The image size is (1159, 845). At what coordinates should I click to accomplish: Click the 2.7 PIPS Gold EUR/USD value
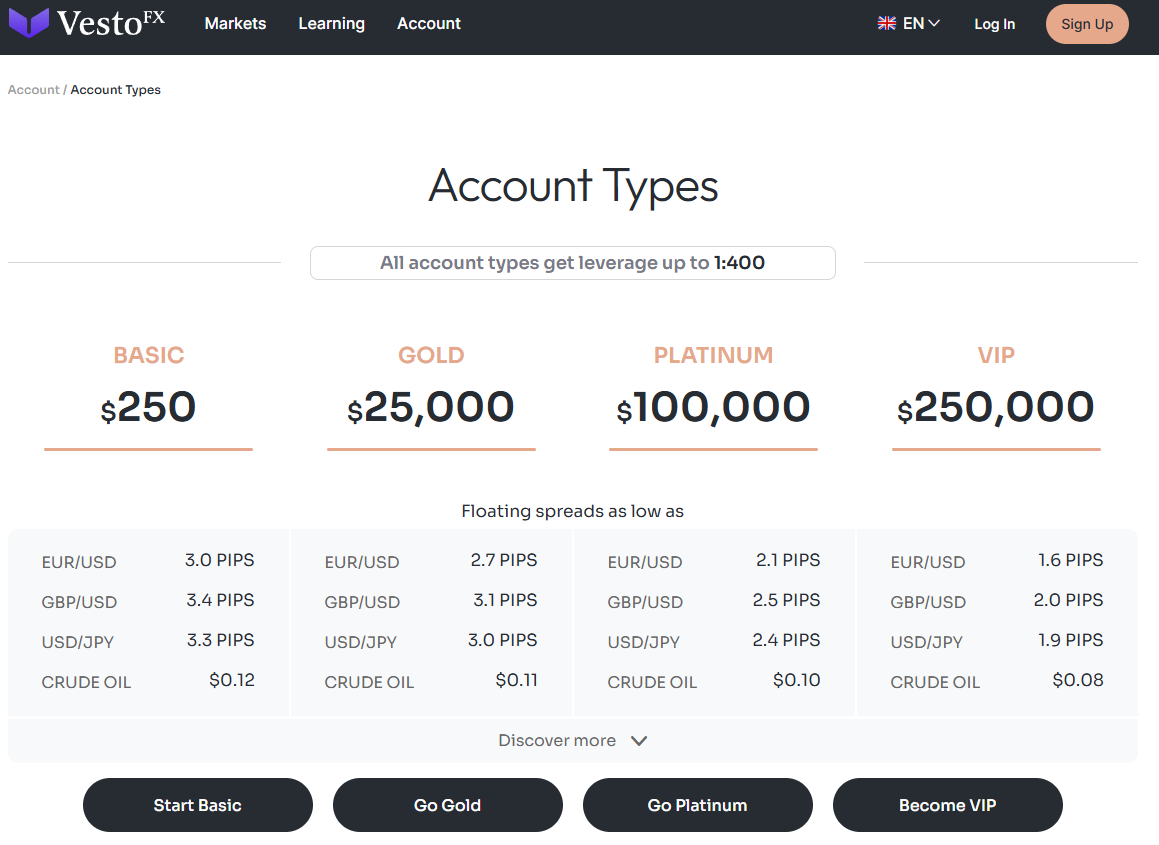pos(504,560)
